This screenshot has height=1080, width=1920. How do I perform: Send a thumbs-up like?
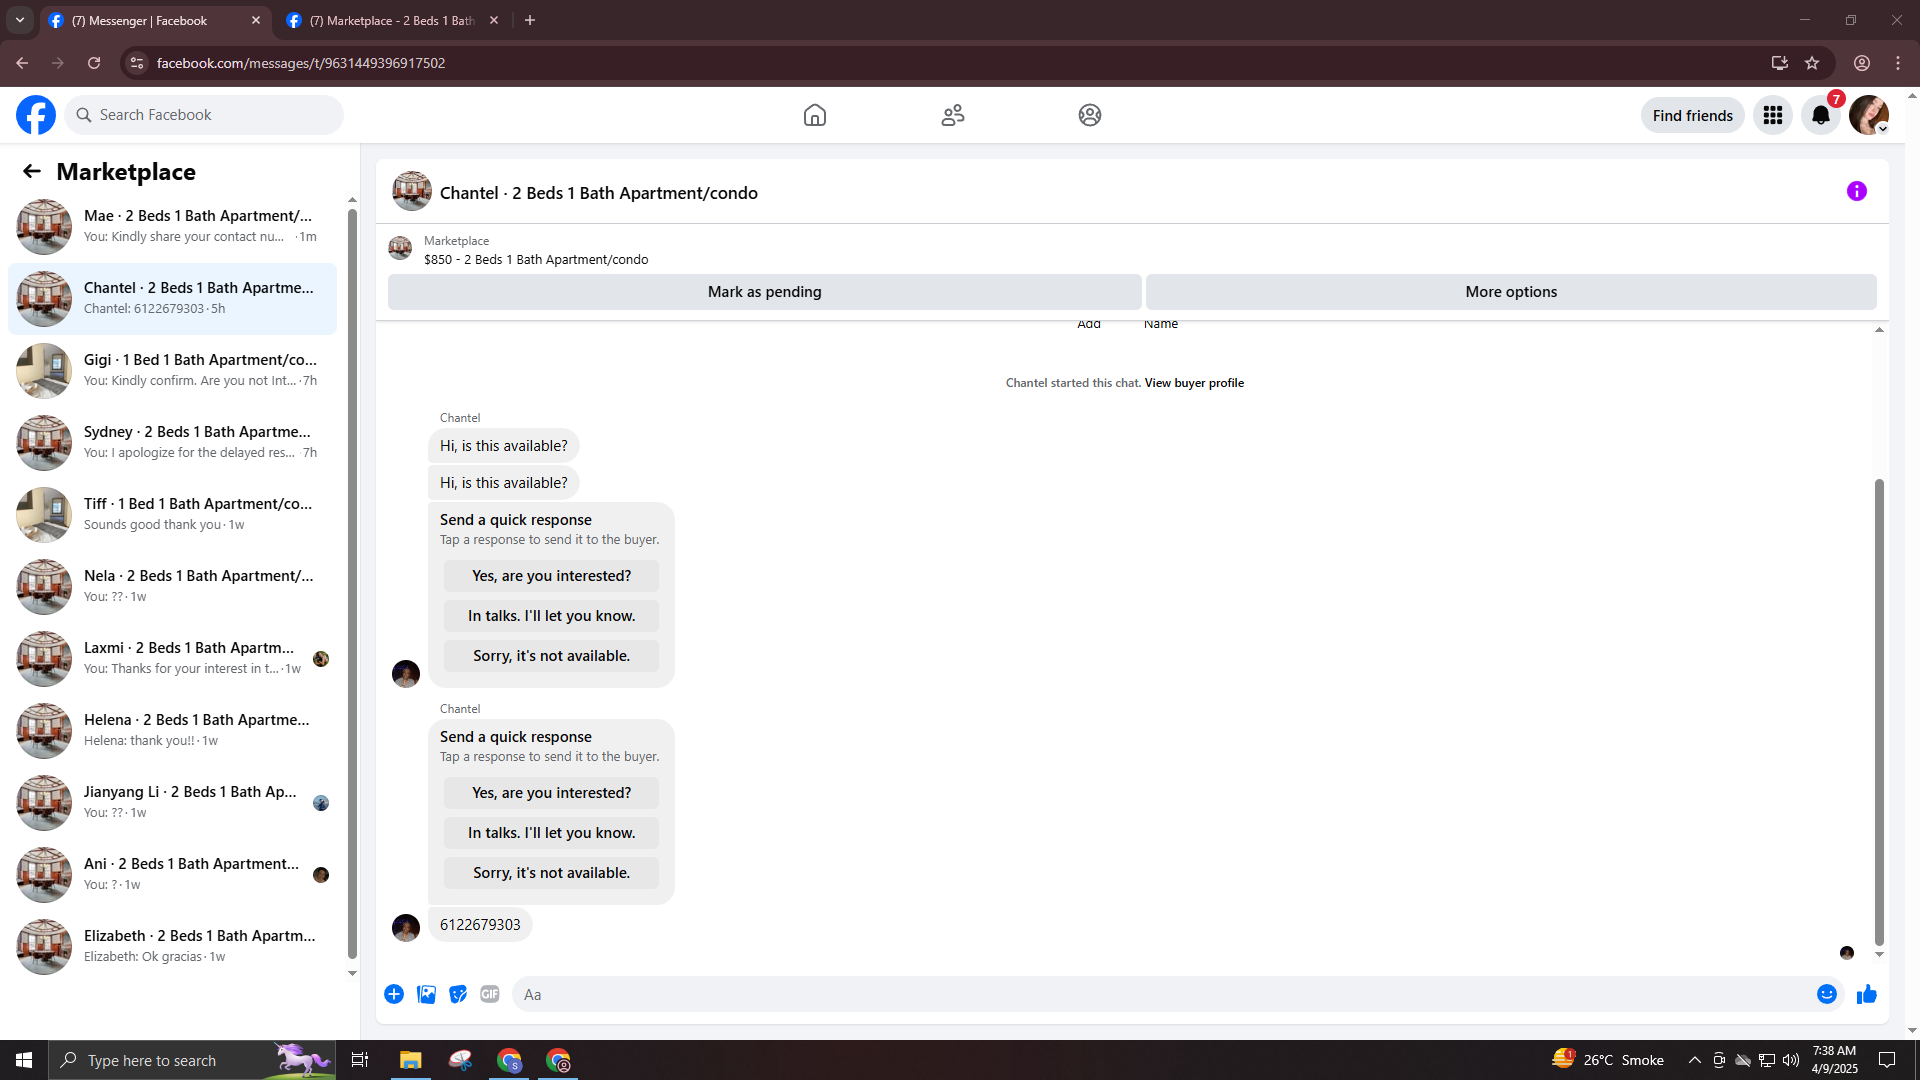[x=1867, y=994]
